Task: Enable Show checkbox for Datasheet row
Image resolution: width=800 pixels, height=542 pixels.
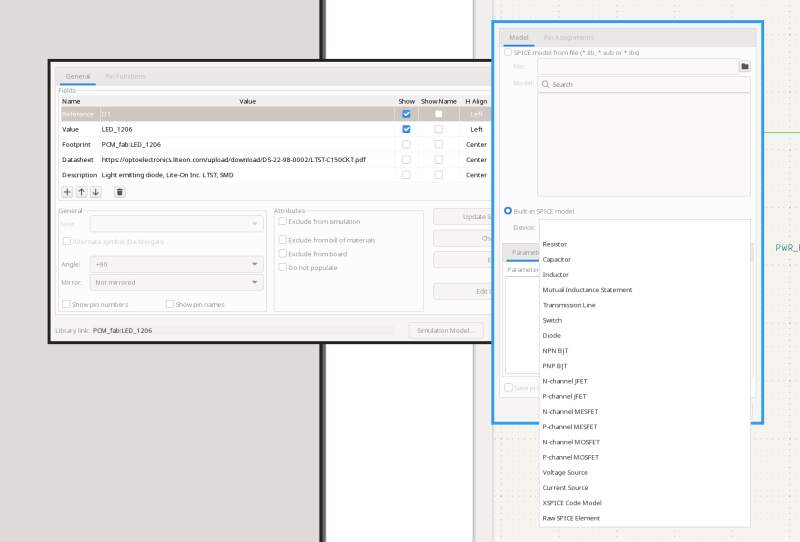Action: click(406, 160)
